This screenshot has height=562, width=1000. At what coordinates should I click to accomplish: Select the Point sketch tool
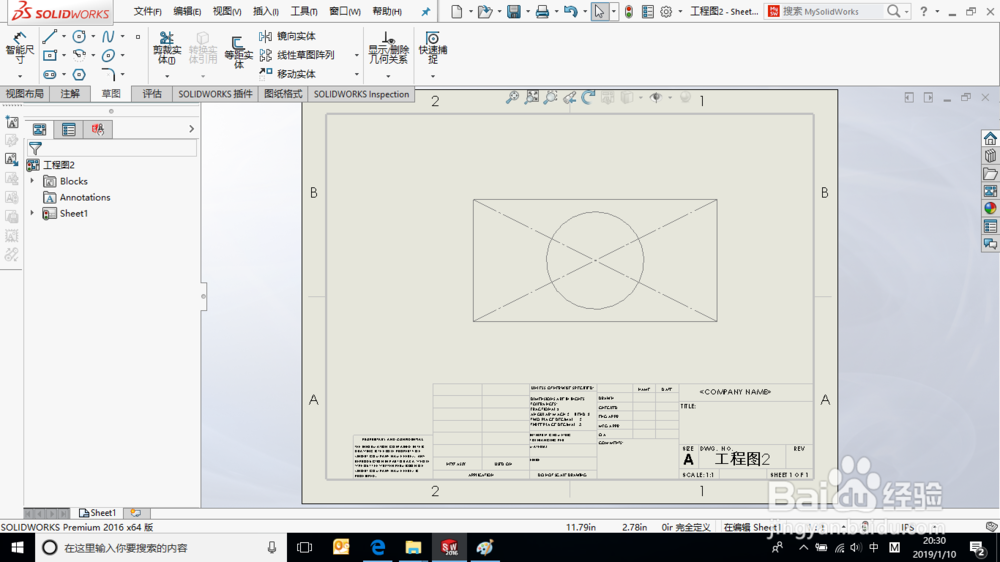(138, 37)
